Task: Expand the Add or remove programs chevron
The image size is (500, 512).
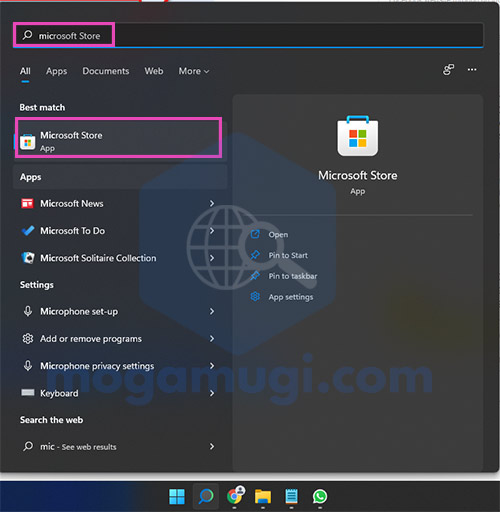Action: click(x=212, y=339)
